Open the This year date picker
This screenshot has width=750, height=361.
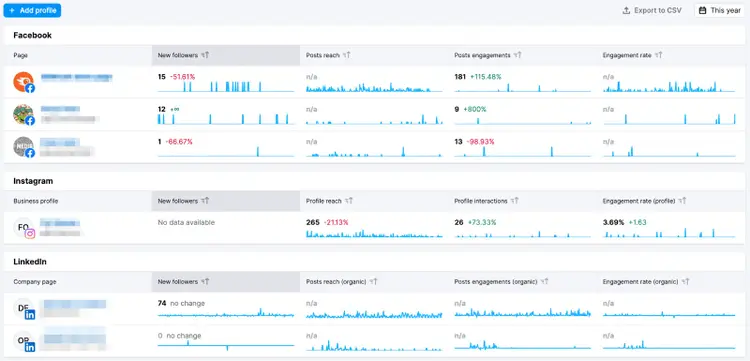[x=719, y=11]
